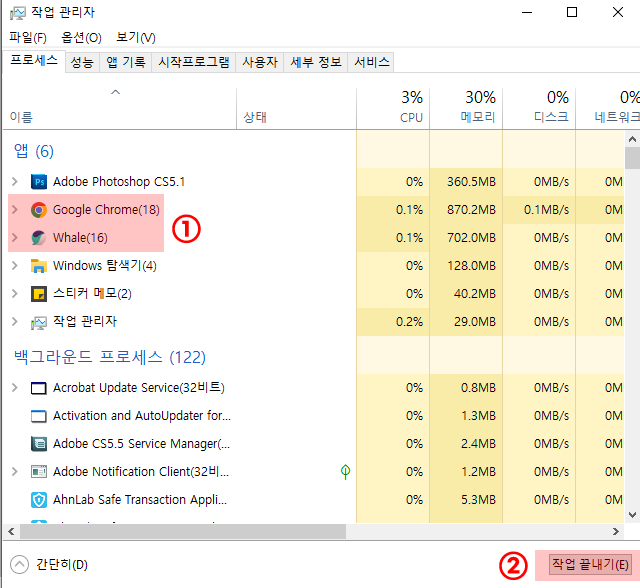The height and width of the screenshot is (588, 640).
Task: Expand the Whale process group
Action: (x=14, y=238)
